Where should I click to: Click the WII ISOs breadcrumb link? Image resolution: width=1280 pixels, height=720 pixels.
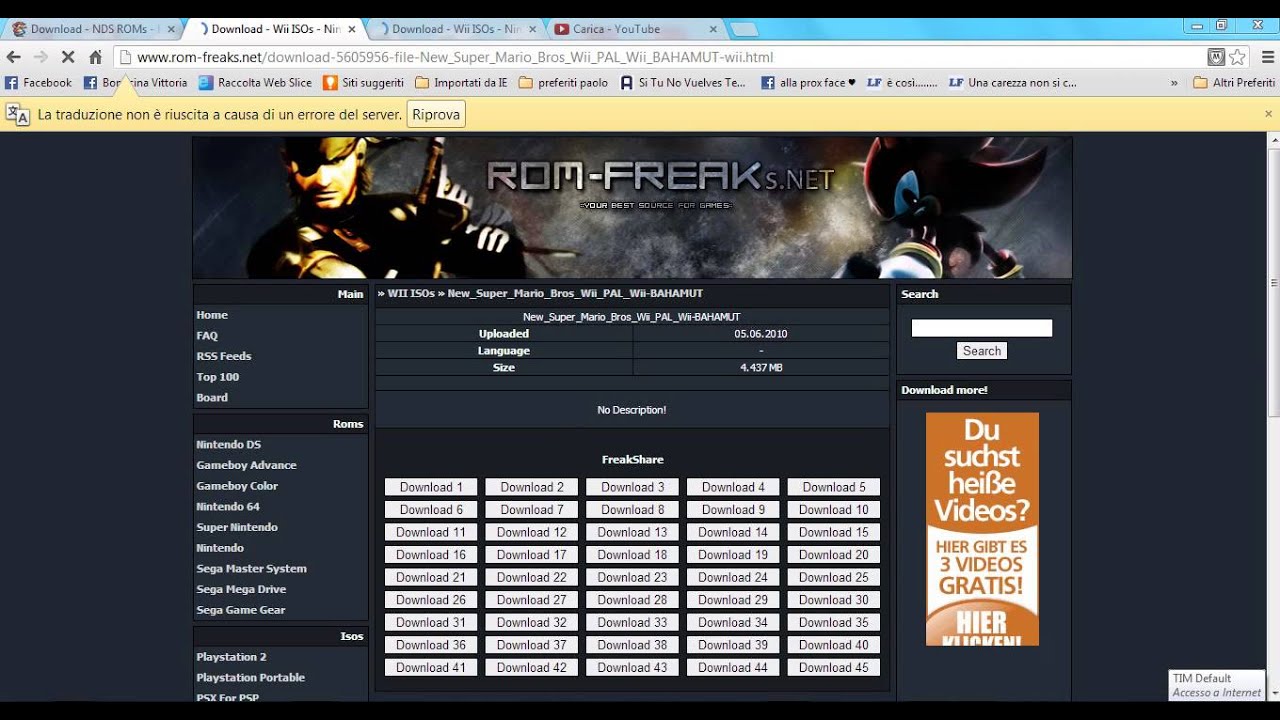click(411, 293)
